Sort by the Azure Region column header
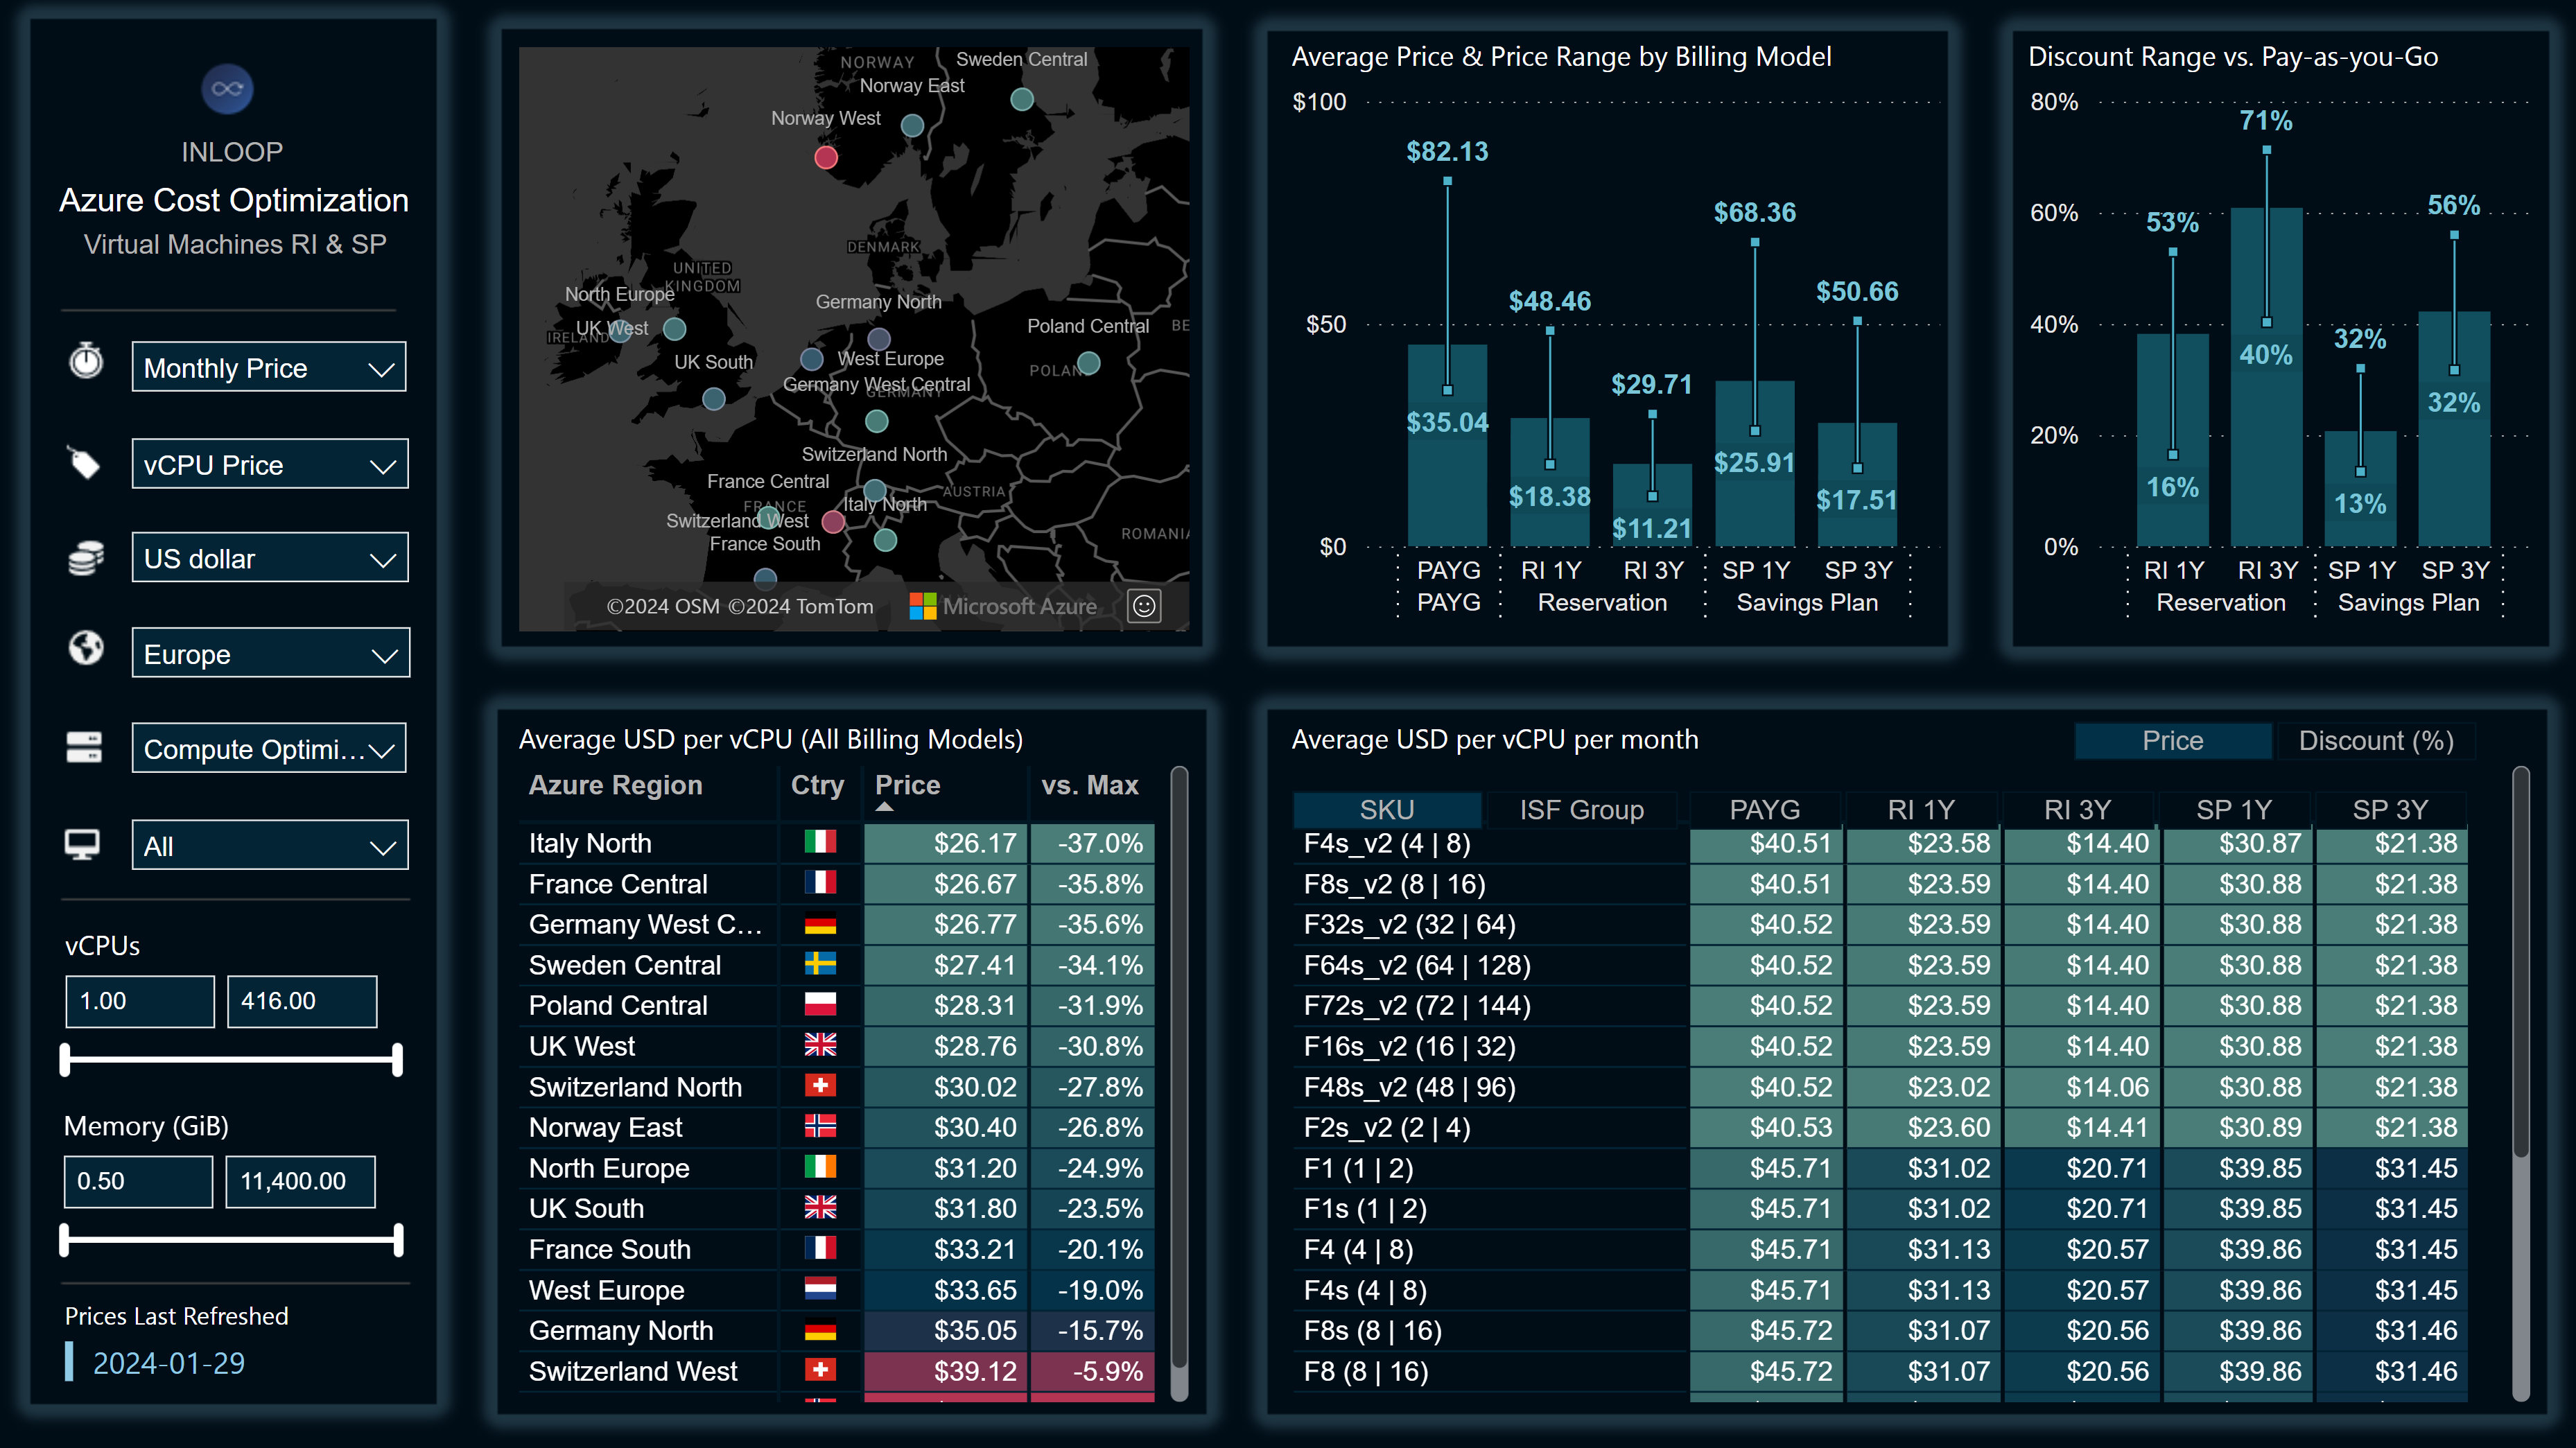The image size is (2576, 1448). 615,785
